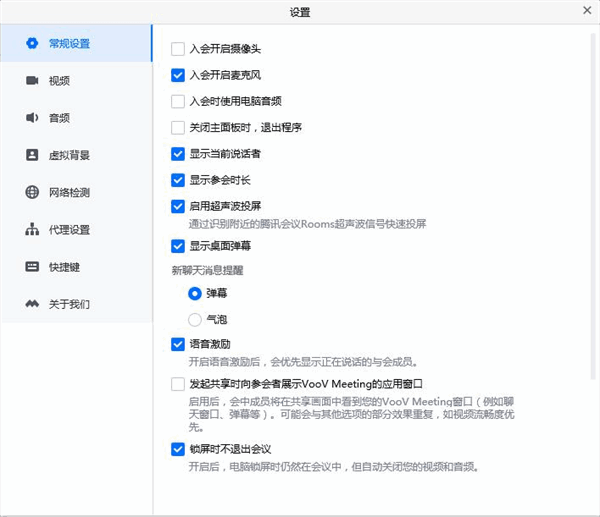This screenshot has height=517, width=600.
Task: Click the keyboard icon for 快捷键
Action: [x=32, y=266]
